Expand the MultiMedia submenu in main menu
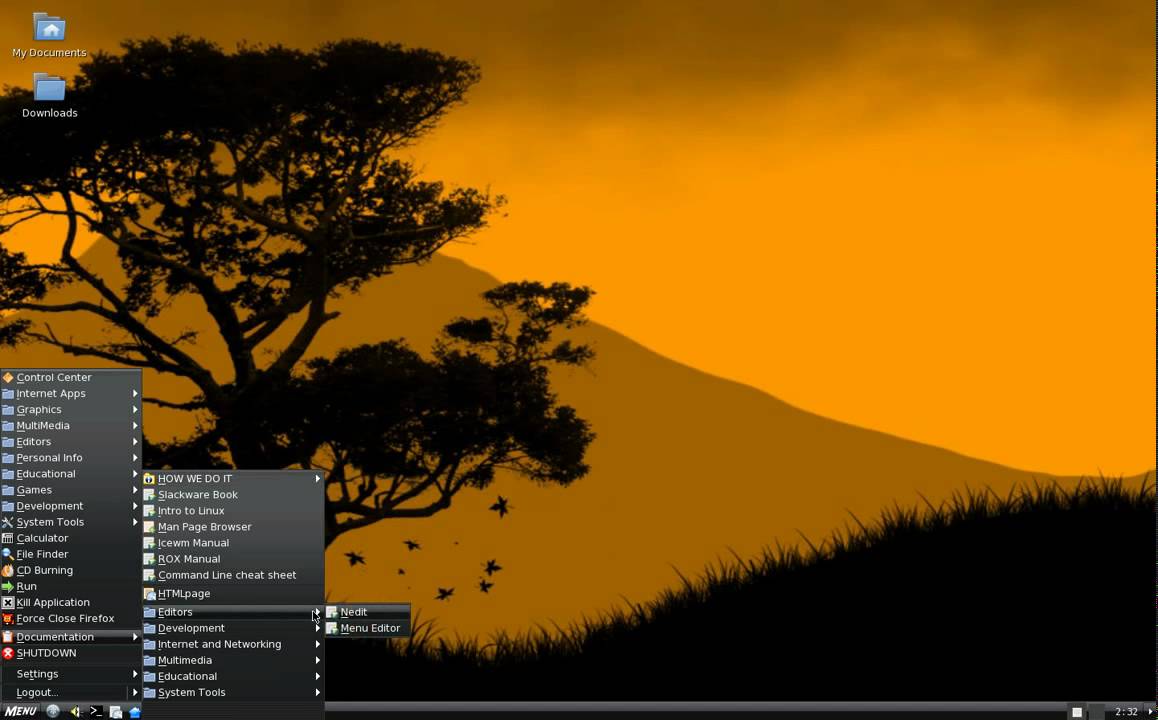This screenshot has height=720, width=1158. (71, 426)
